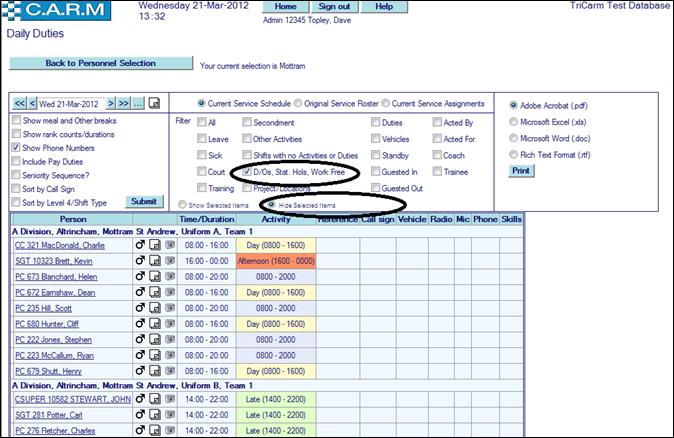Click the comment icon in Henry Shutt's row

(169, 371)
